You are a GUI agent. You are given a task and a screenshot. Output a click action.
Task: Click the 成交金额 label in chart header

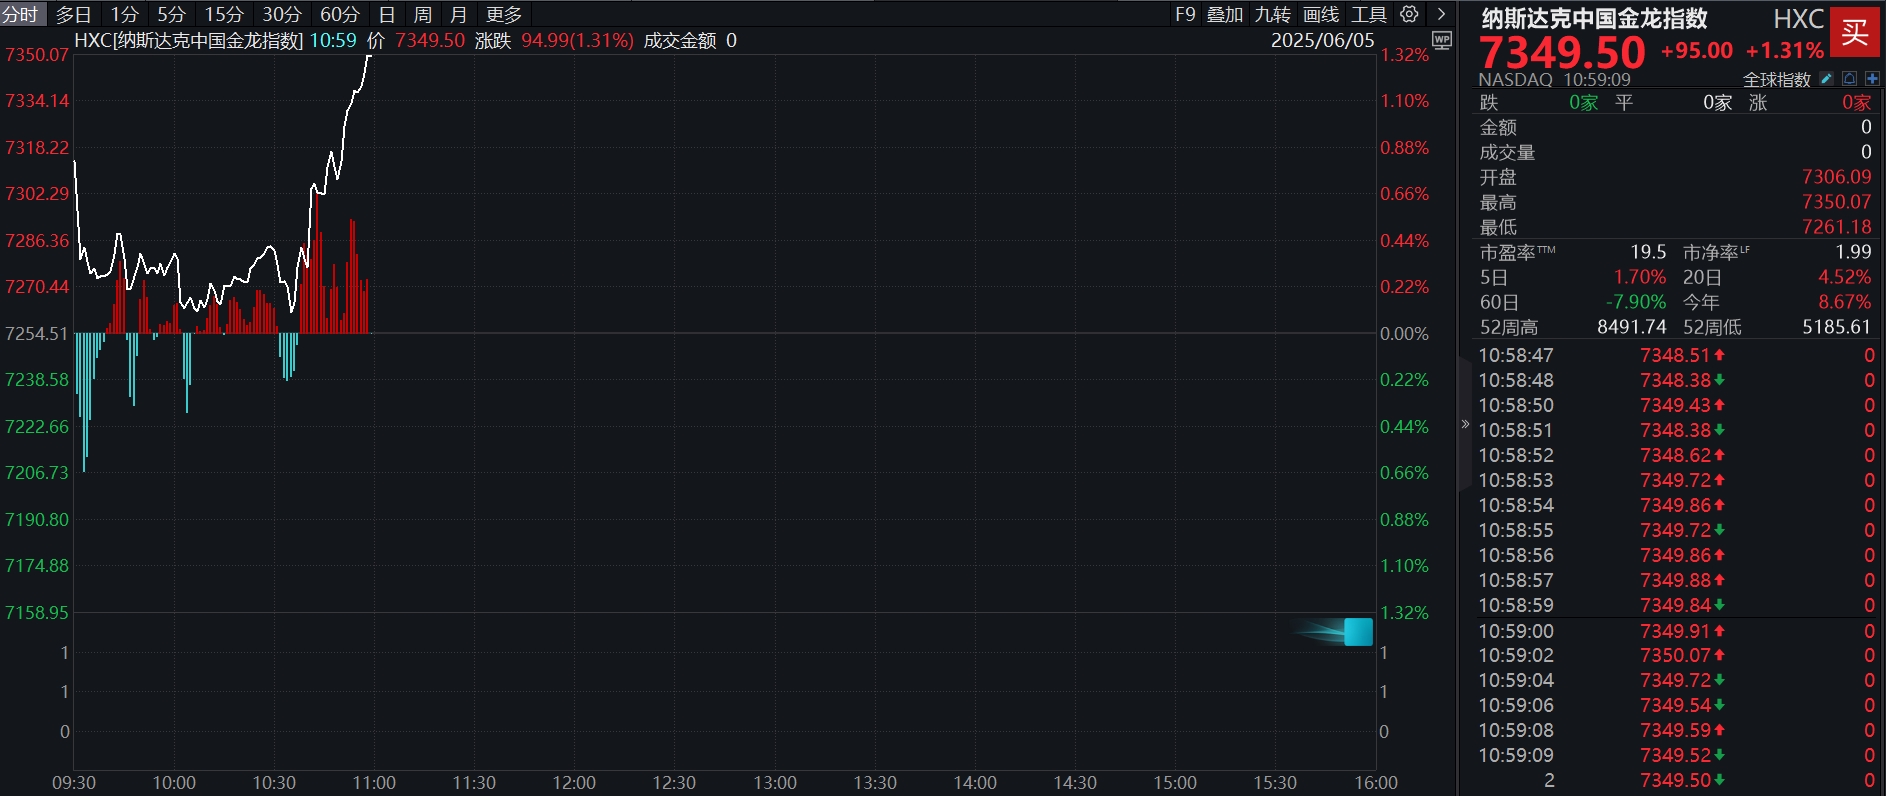coord(680,40)
